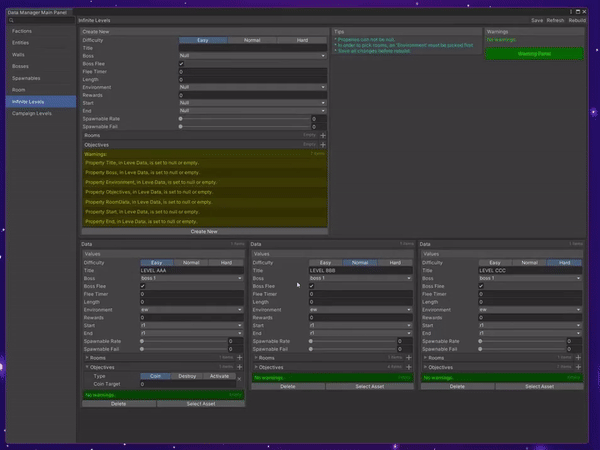Click Select Asset for LEVEL CCC
Image resolution: width=600 pixels, height=450 pixels.
point(540,386)
